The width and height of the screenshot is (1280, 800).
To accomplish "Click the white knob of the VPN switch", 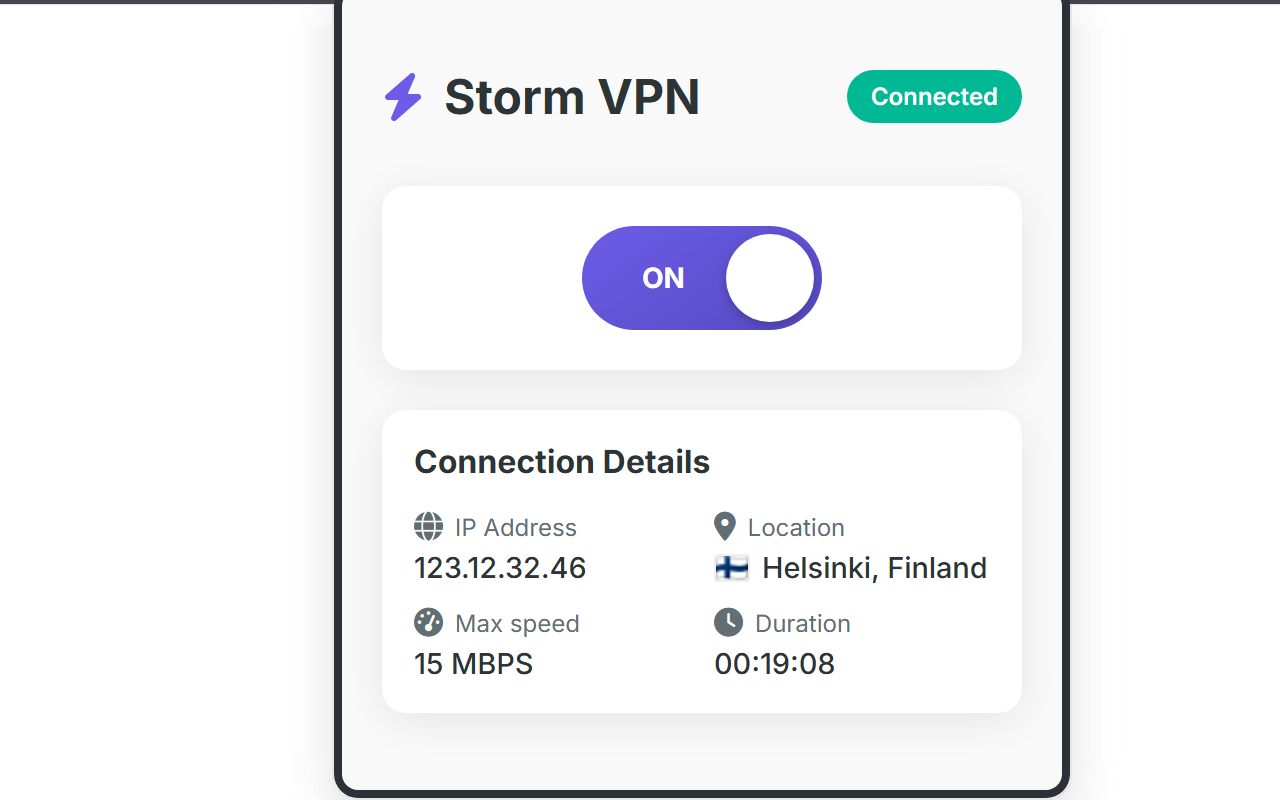I will pyautogui.click(x=768, y=278).
